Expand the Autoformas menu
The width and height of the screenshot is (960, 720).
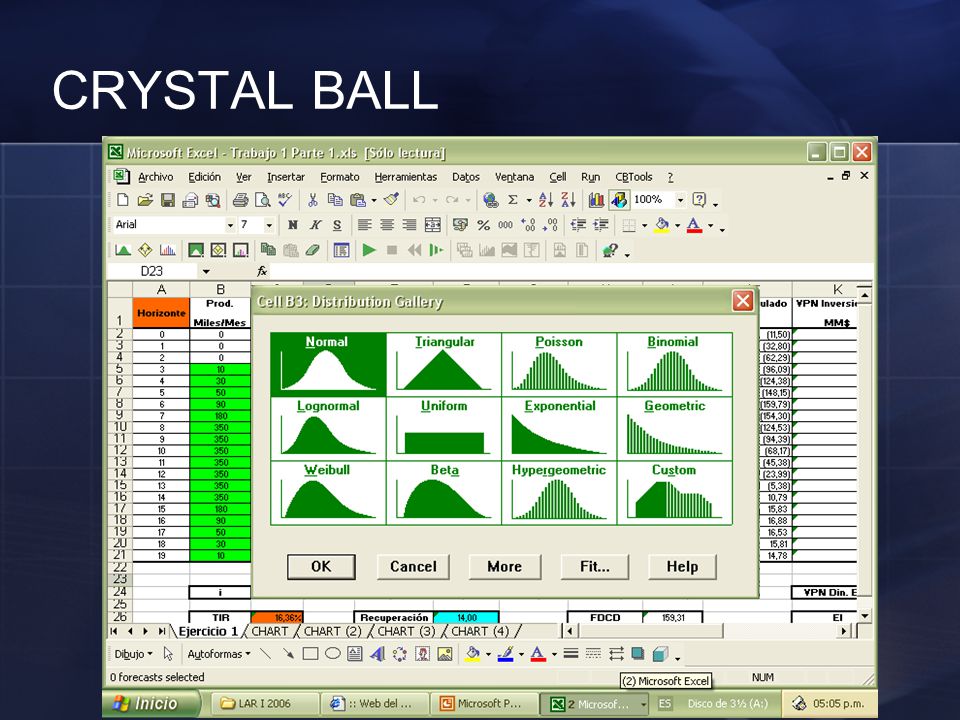[219, 654]
